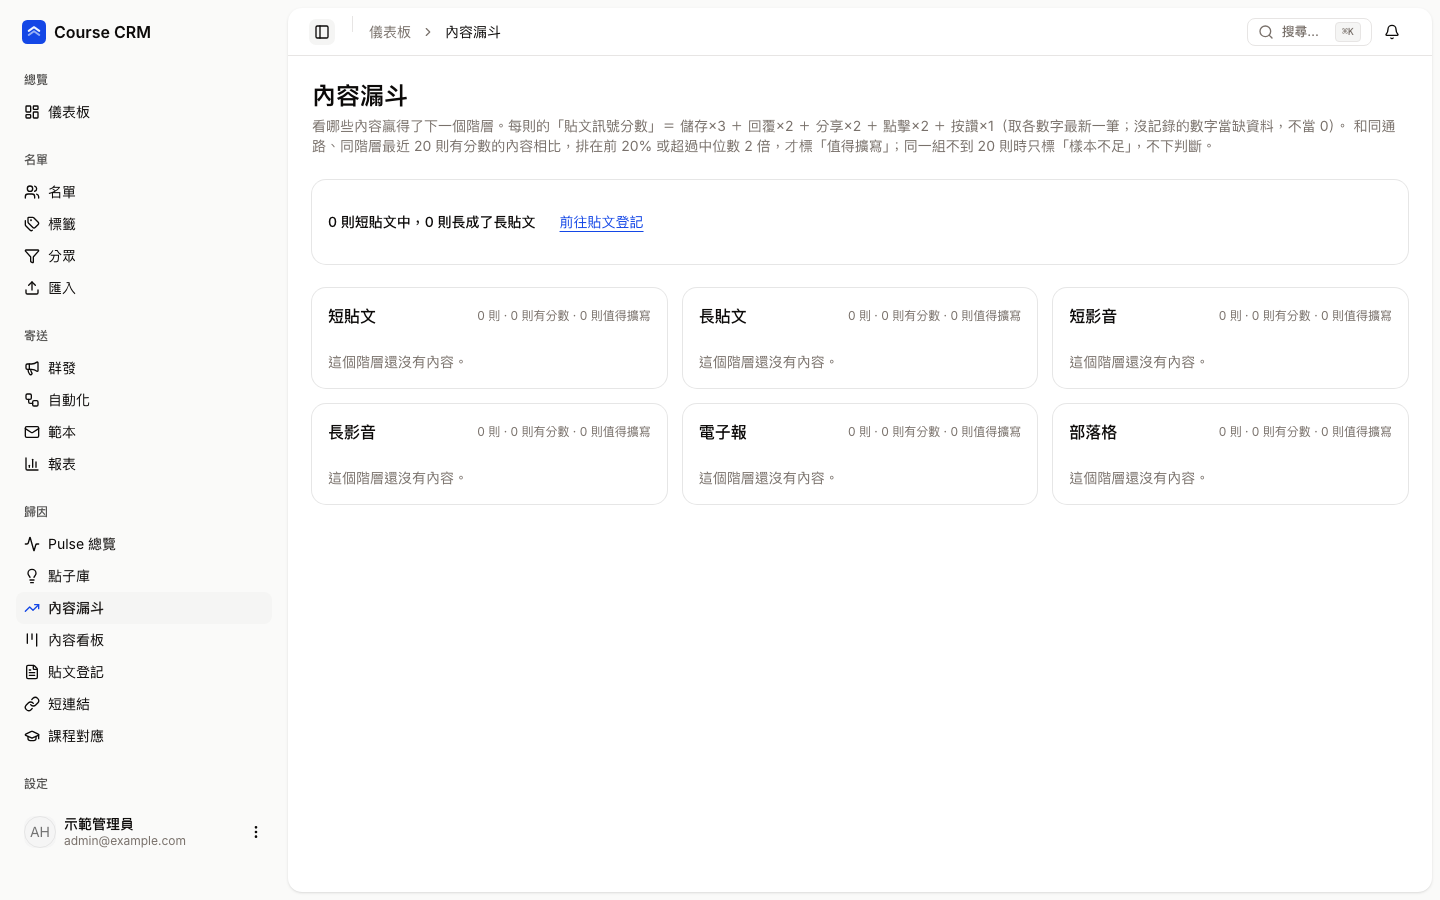The width and height of the screenshot is (1440, 900).
Task: Click 內容漏斗 current breadcrumb text
Action: tap(473, 32)
